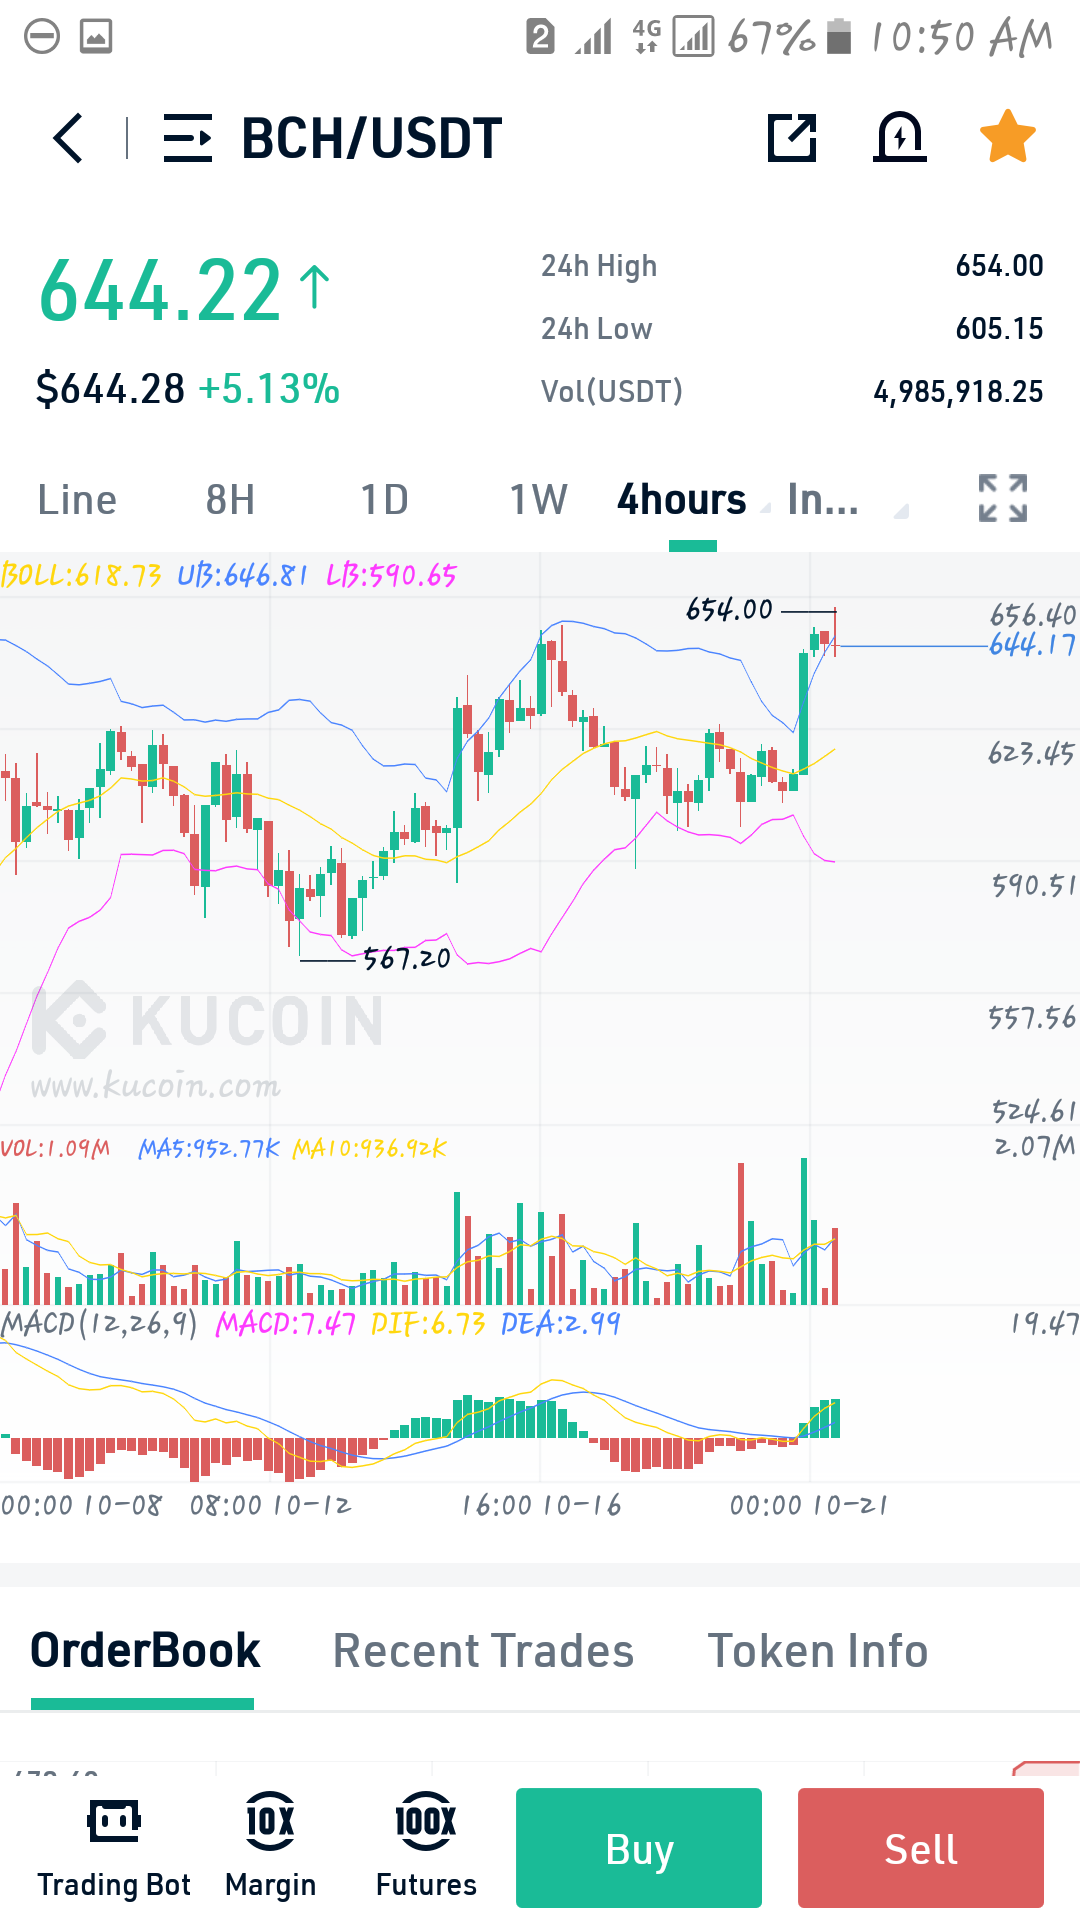Screen dimensions: 1080x1920
Task: Select the 1W timeframe
Action: (539, 499)
